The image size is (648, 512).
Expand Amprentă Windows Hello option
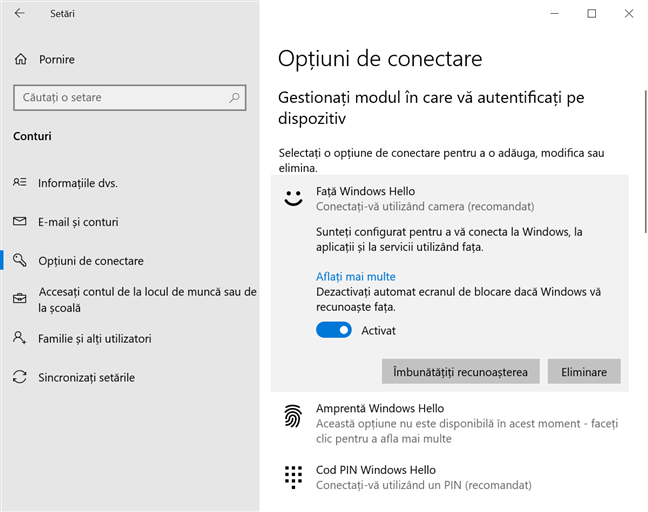pyautogui.click(x=450, y=423)
